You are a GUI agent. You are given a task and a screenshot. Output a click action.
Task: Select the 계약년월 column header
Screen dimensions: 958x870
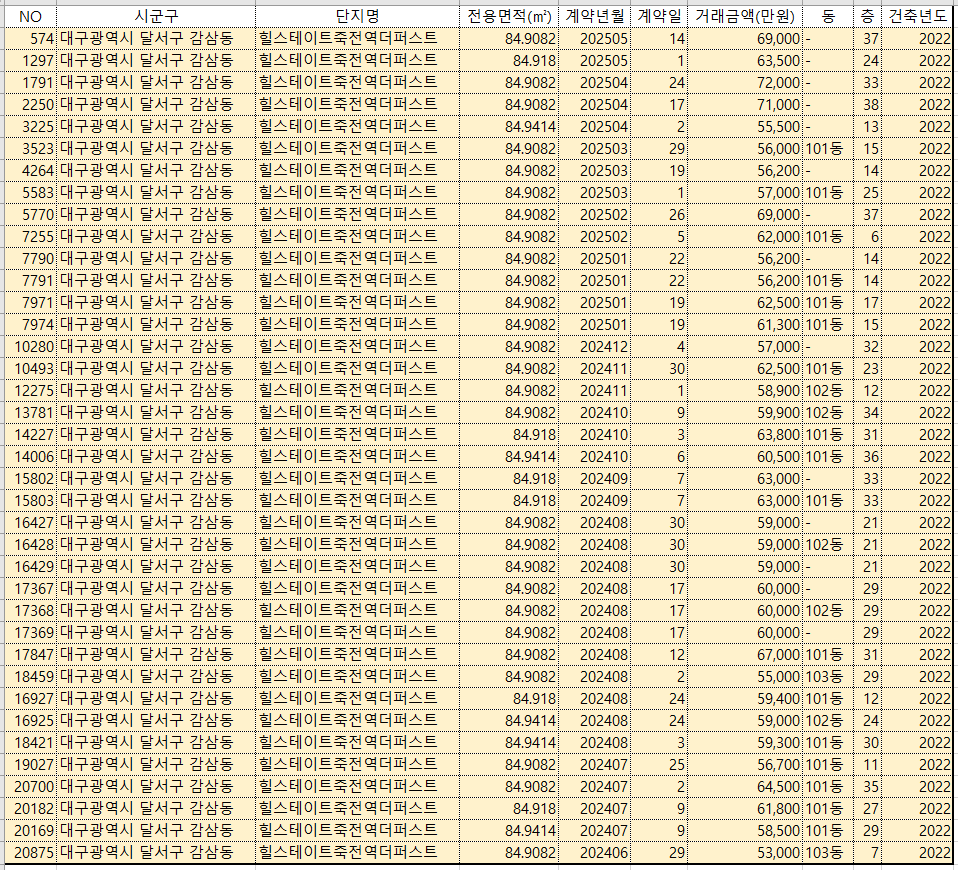pos(594,16)
